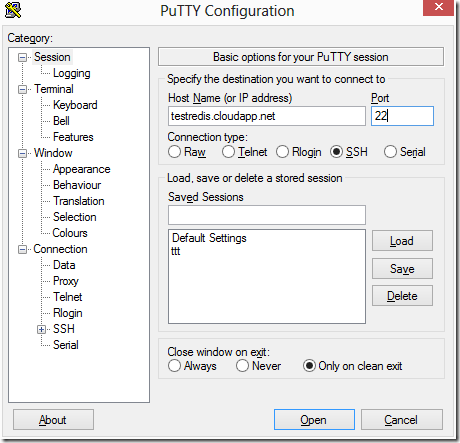Close the PuTTY Configuration window
This screenshot has width=460, height=443.
[x=439, y=7]
